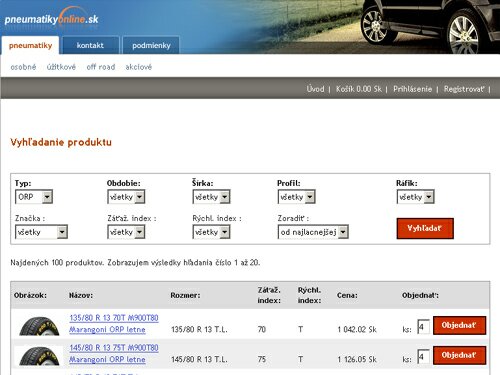The width and height of the screenshot is (500, 375).
Task: Click the Názov column header
Action: [x=81, y=295]
